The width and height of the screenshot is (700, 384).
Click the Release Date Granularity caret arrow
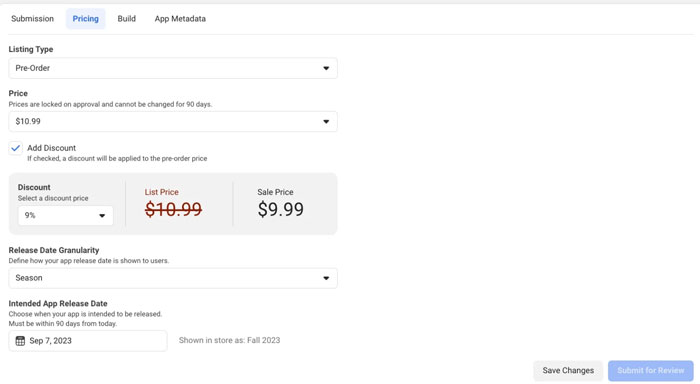[x=326, y=278]
